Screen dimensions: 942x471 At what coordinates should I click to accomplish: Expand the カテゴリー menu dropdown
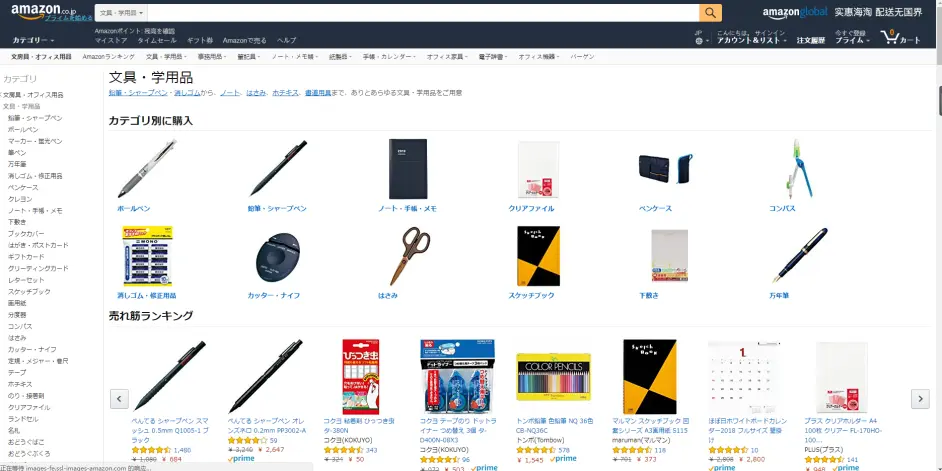tap(33, 40)
